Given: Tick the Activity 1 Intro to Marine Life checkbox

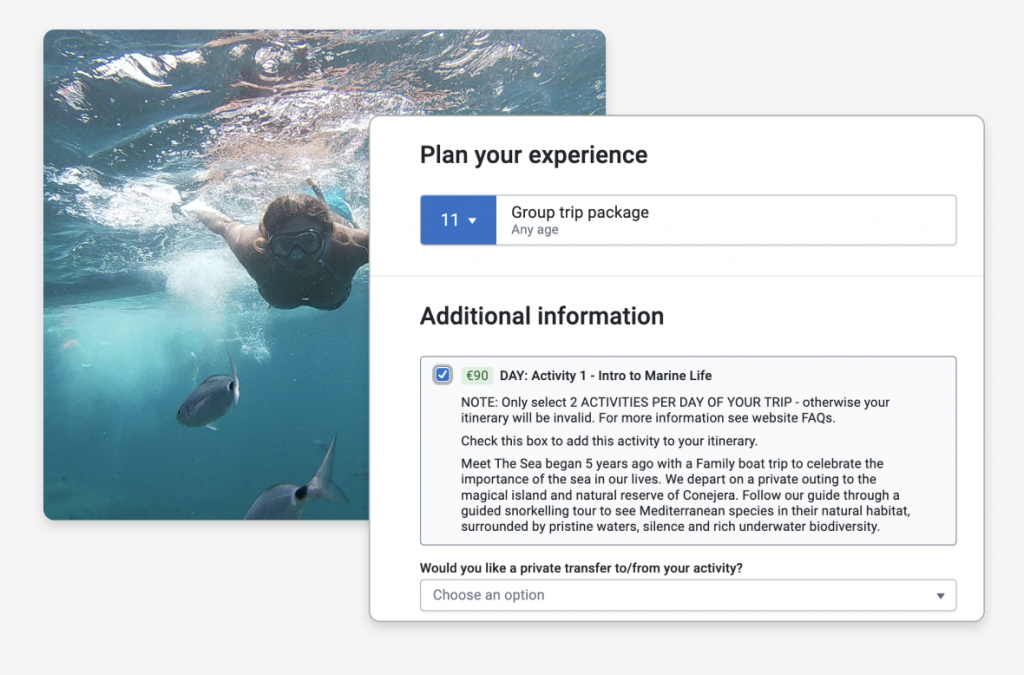Looking at the screenshot, I should click(x=442, y=375).
